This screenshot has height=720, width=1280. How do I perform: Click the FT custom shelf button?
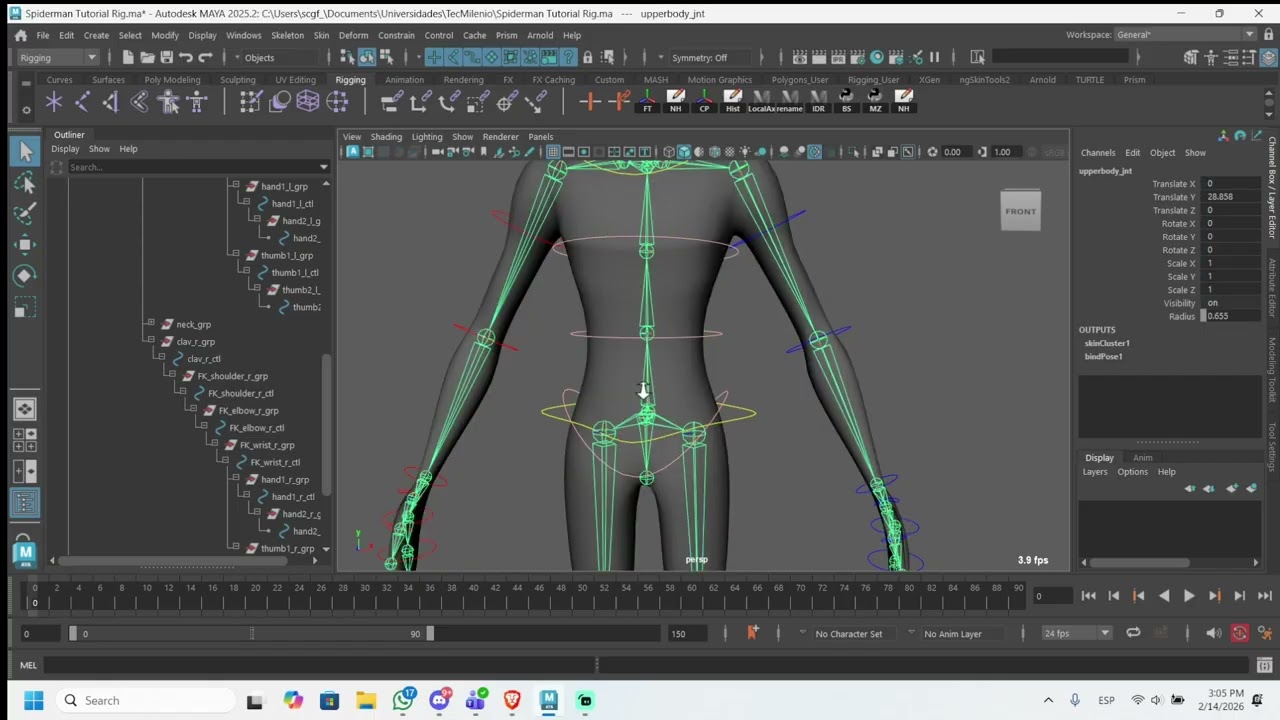[x=647, y=101]
